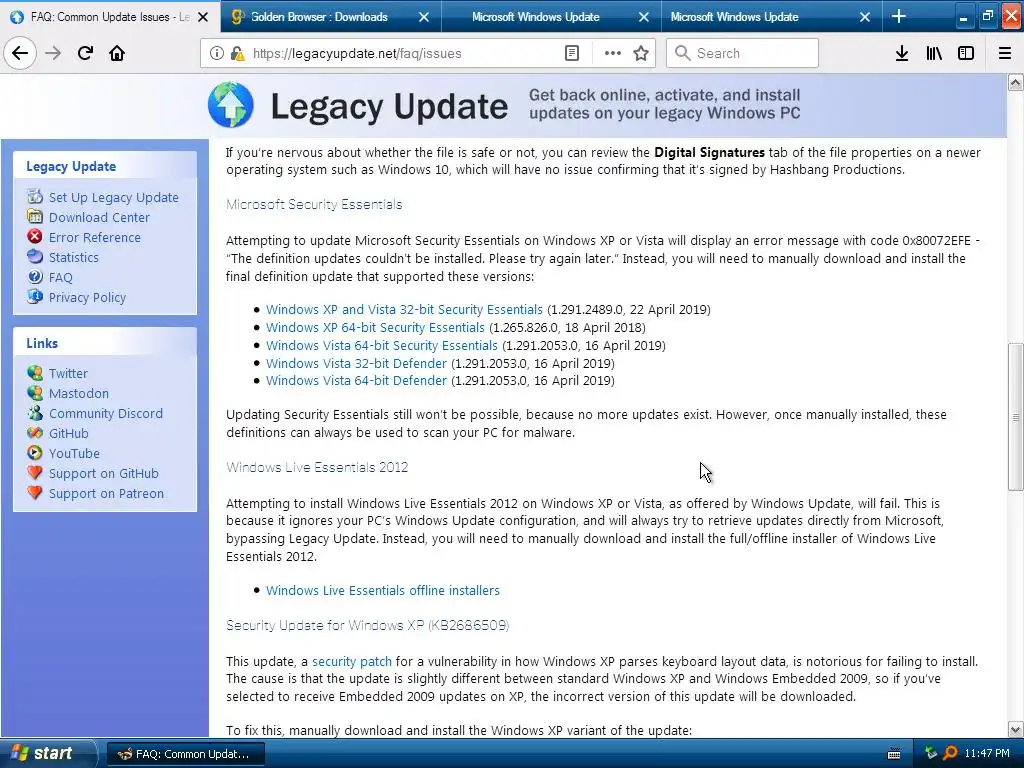Open the library bookshelf icon

click(x=934, y=53)
